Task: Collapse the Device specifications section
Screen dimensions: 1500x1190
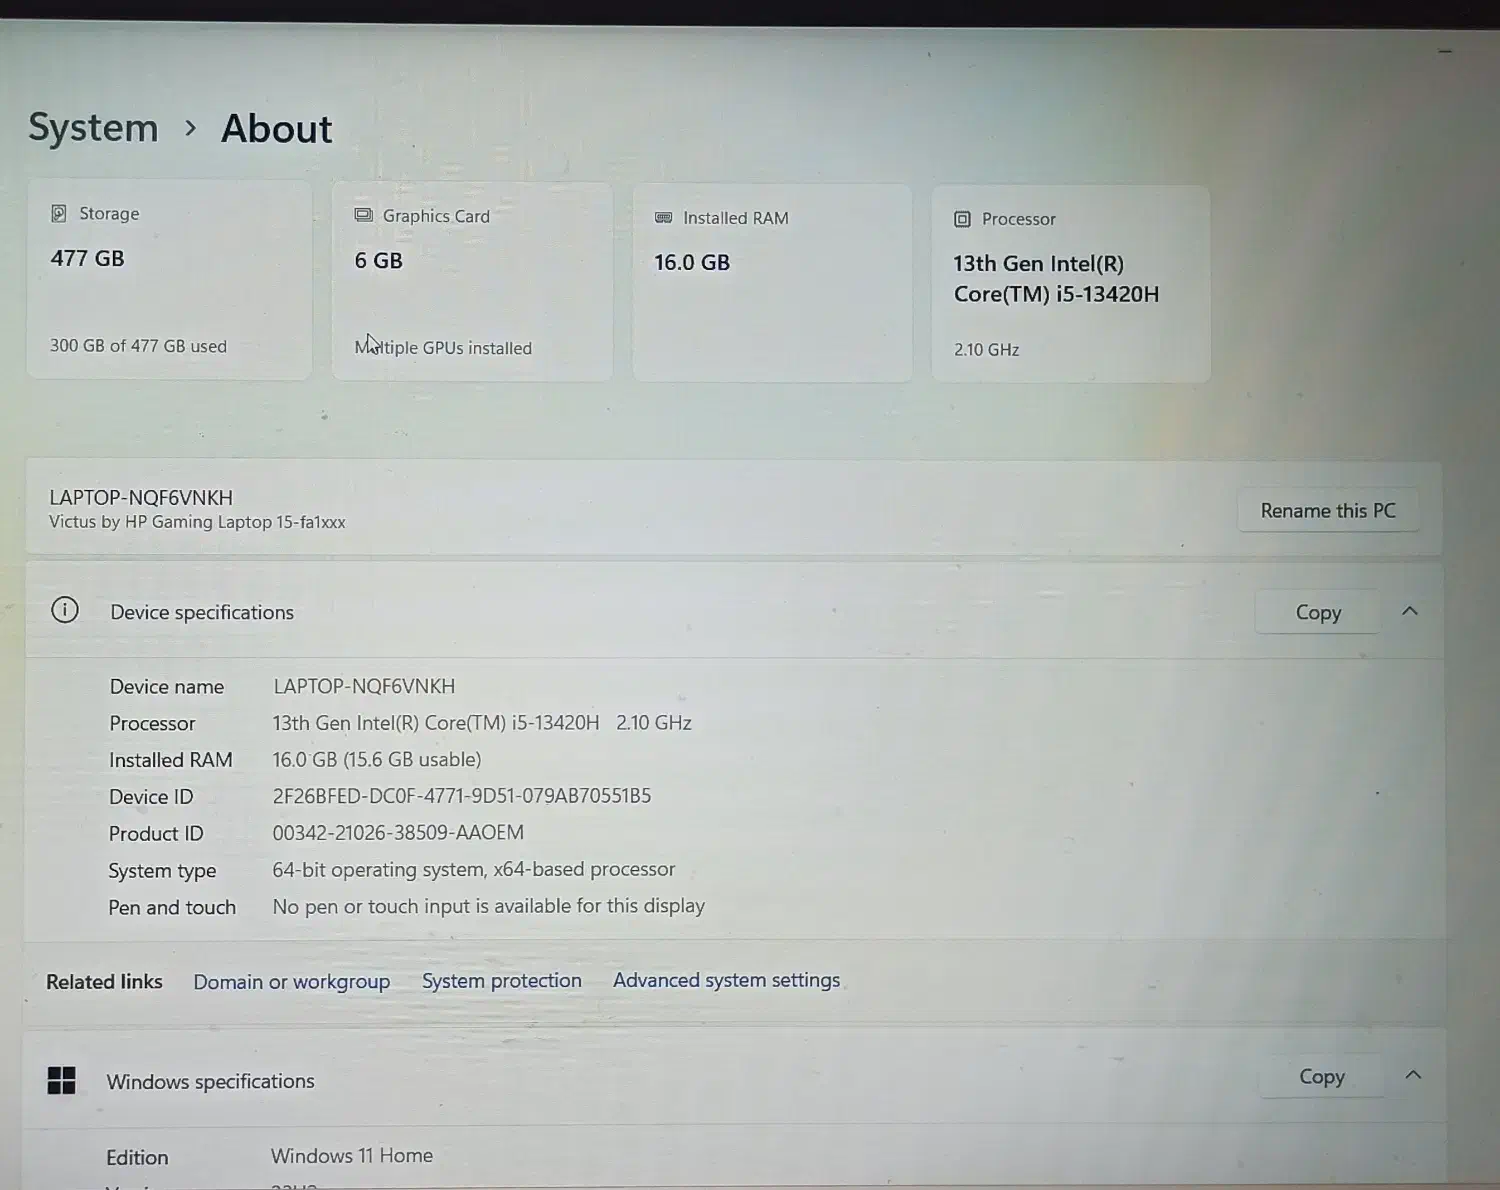Action: (1410, 611)
